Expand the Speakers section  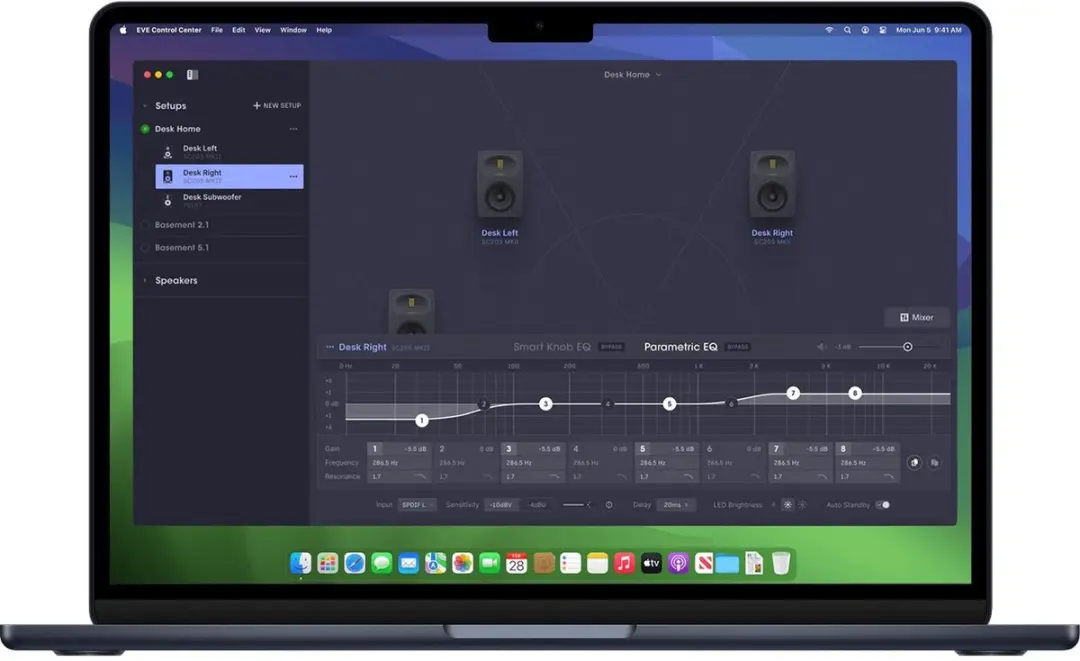click(x=145, y=280)
